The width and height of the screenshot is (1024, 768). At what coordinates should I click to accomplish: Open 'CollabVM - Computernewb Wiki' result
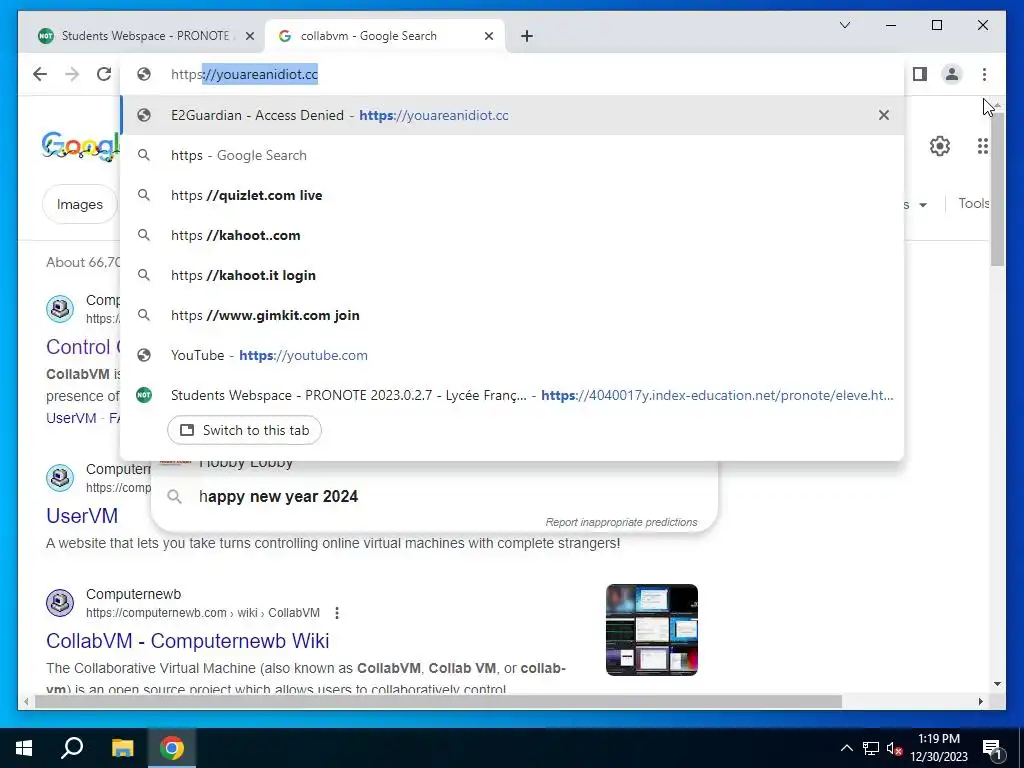[187, 641]
